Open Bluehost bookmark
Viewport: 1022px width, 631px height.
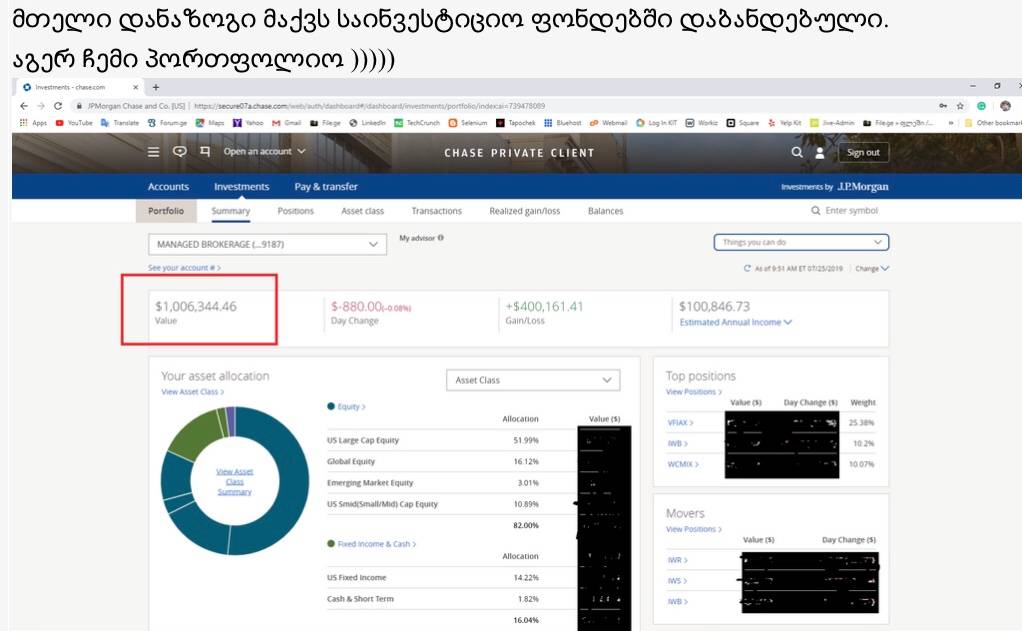coord(562,123)
